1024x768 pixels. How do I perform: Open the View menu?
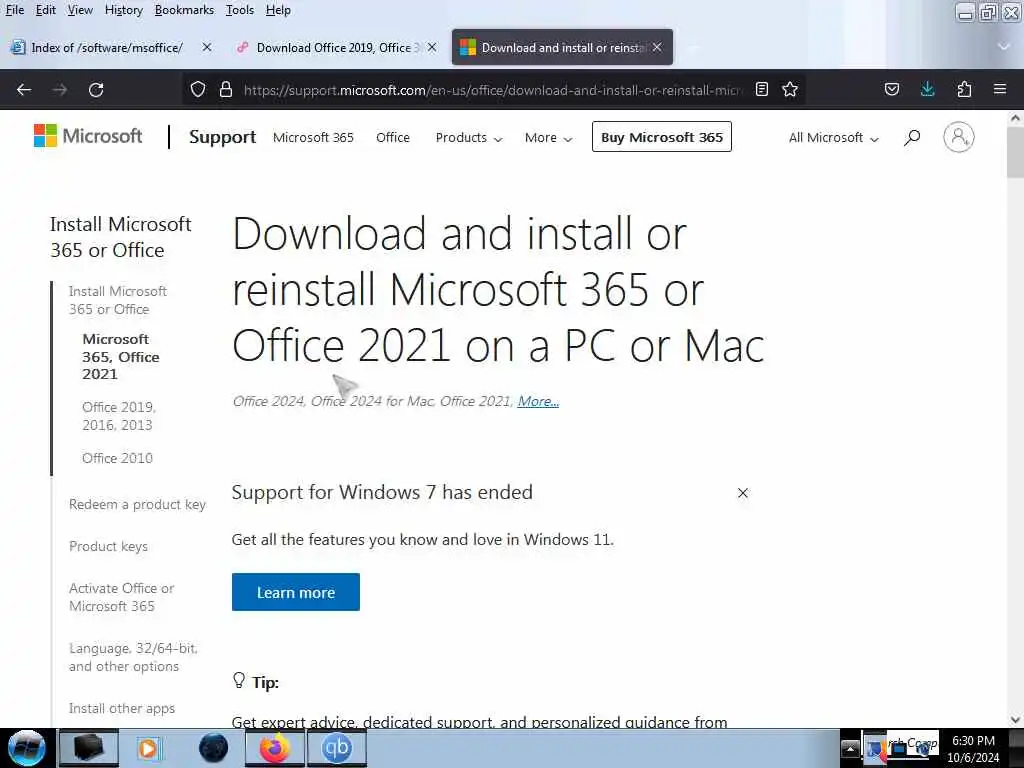click(x=80, y=10)
